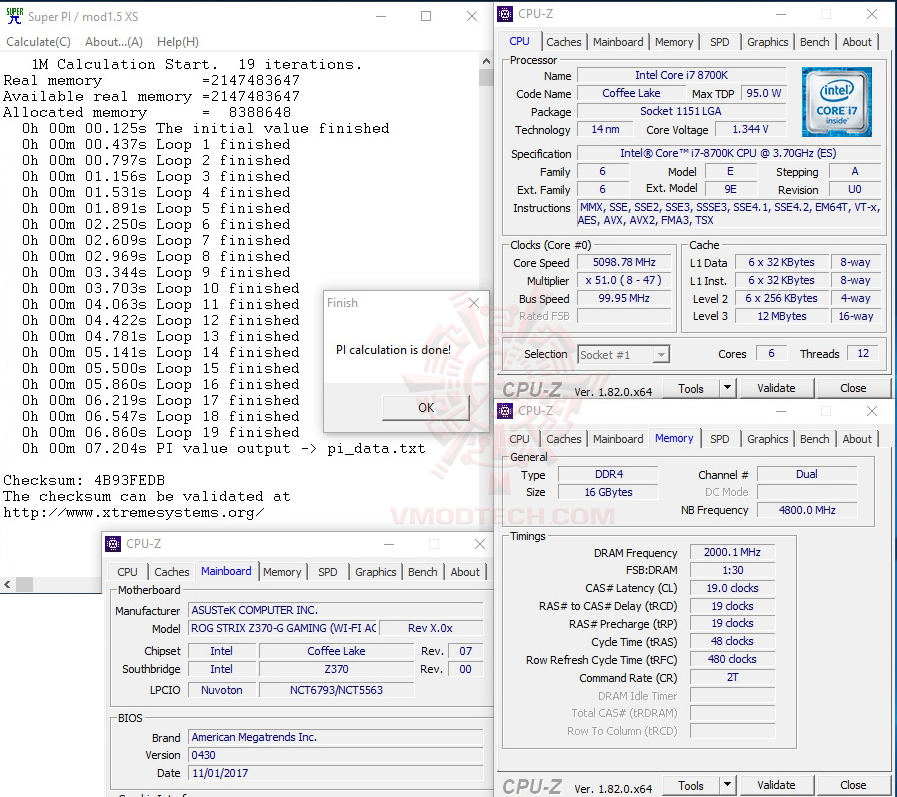Click OK in the Pi calculation done dialog
The height and width of the screenshot is (797, 897).
424,408
